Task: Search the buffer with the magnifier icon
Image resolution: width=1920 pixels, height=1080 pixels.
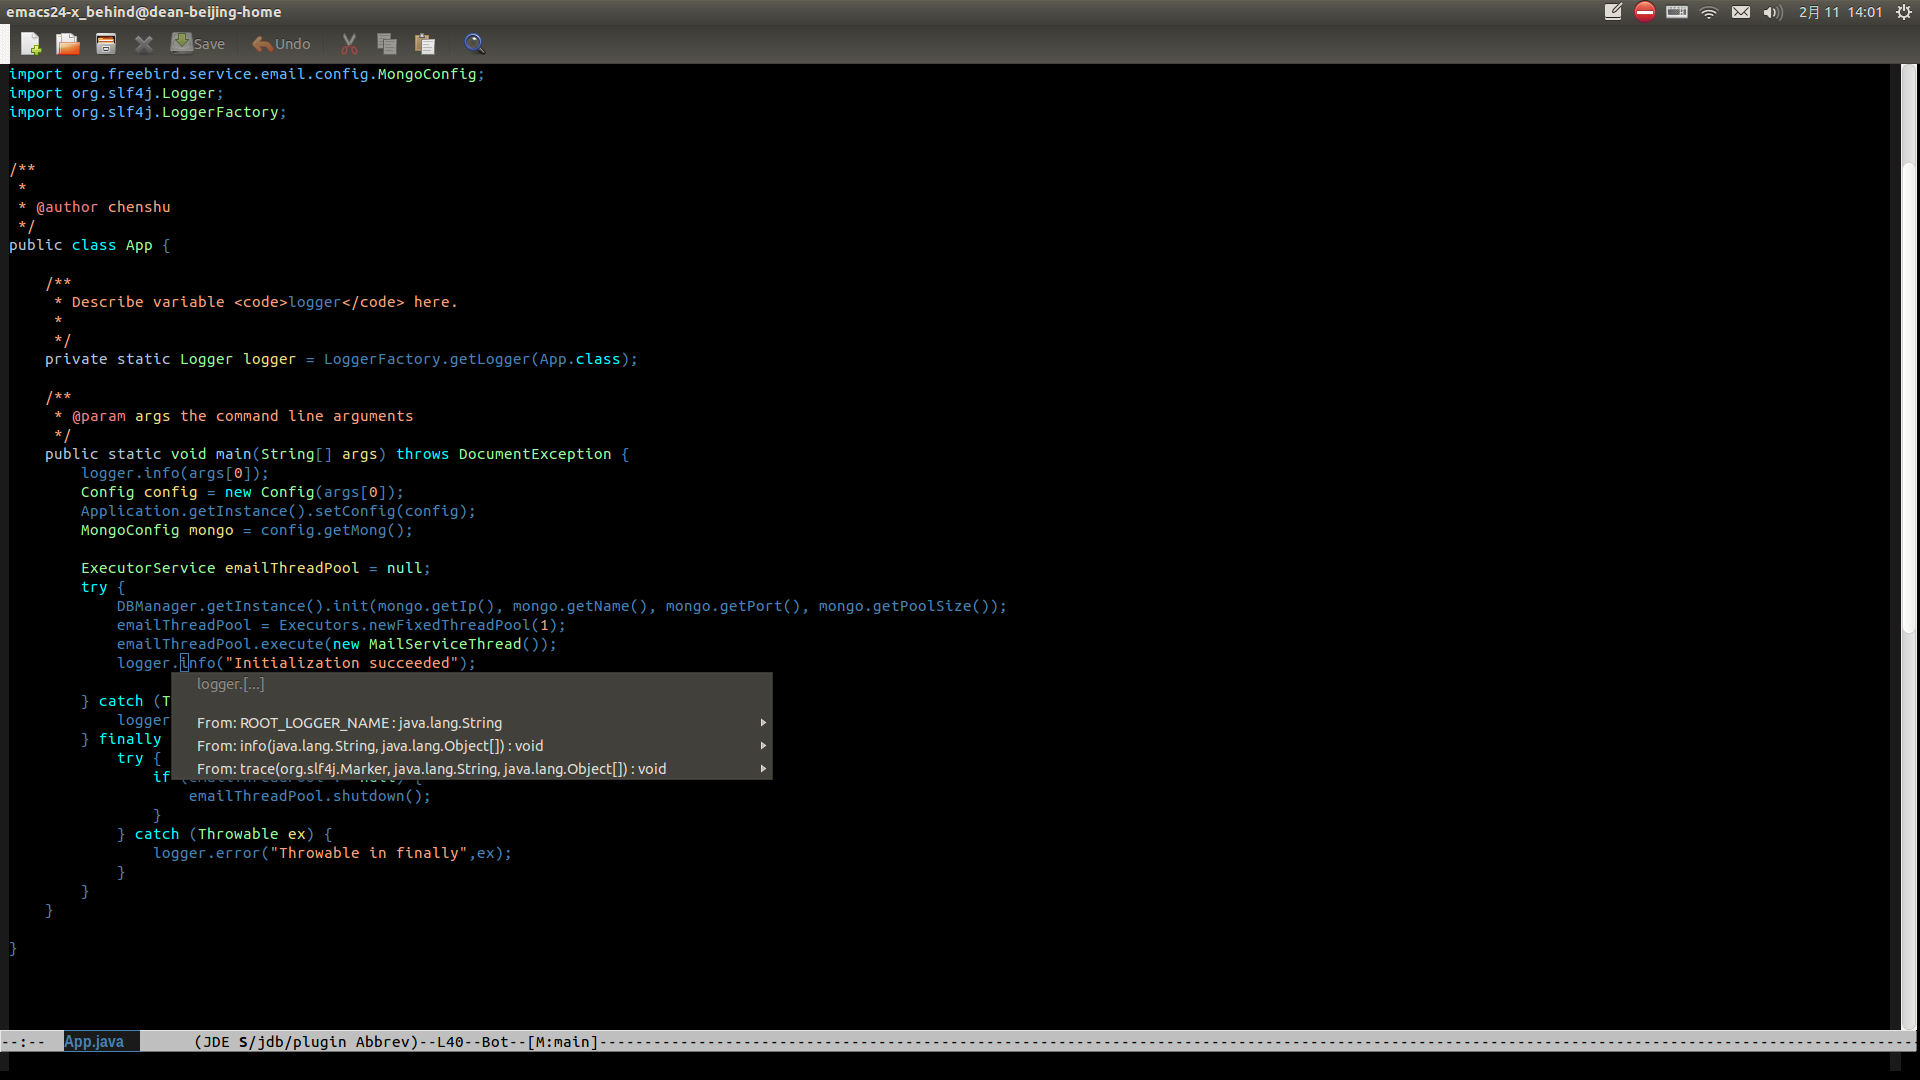Action: point(474,44)
